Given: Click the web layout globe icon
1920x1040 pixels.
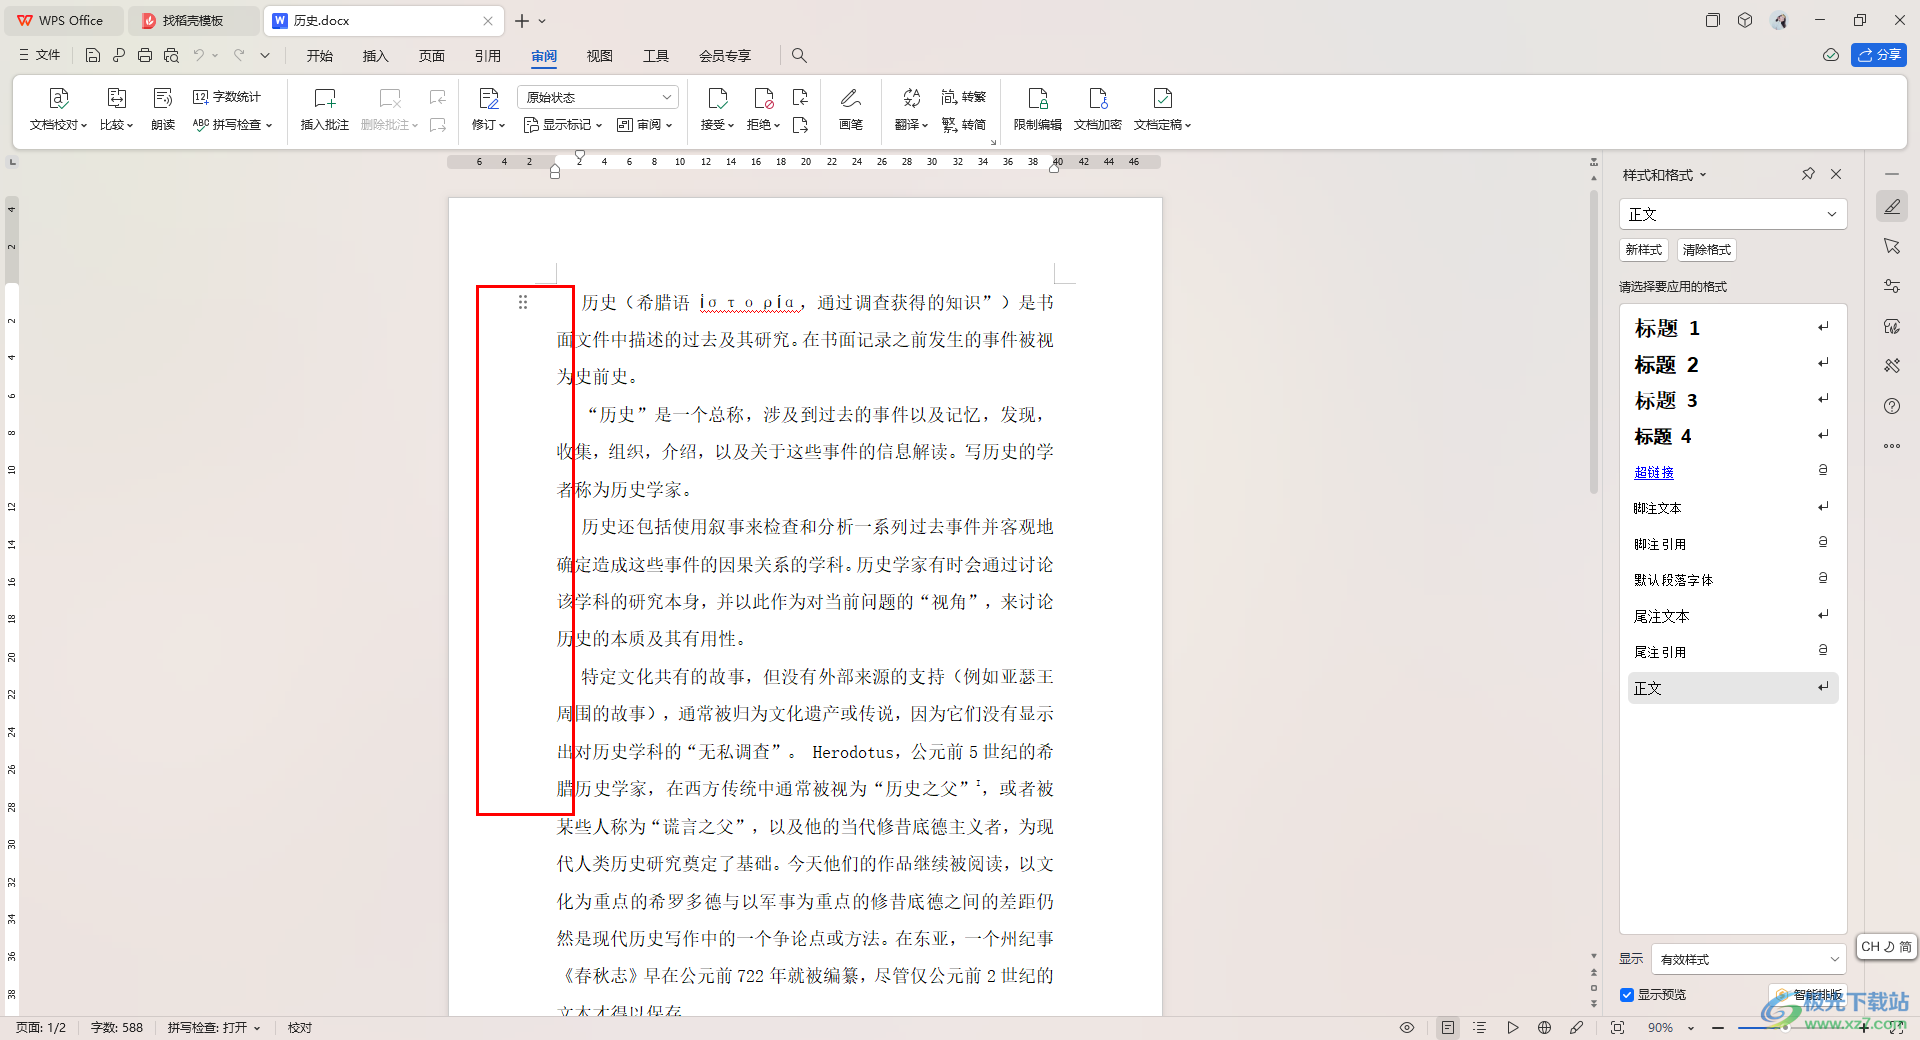Looking at the screenshot, I should [1544, 1027].
